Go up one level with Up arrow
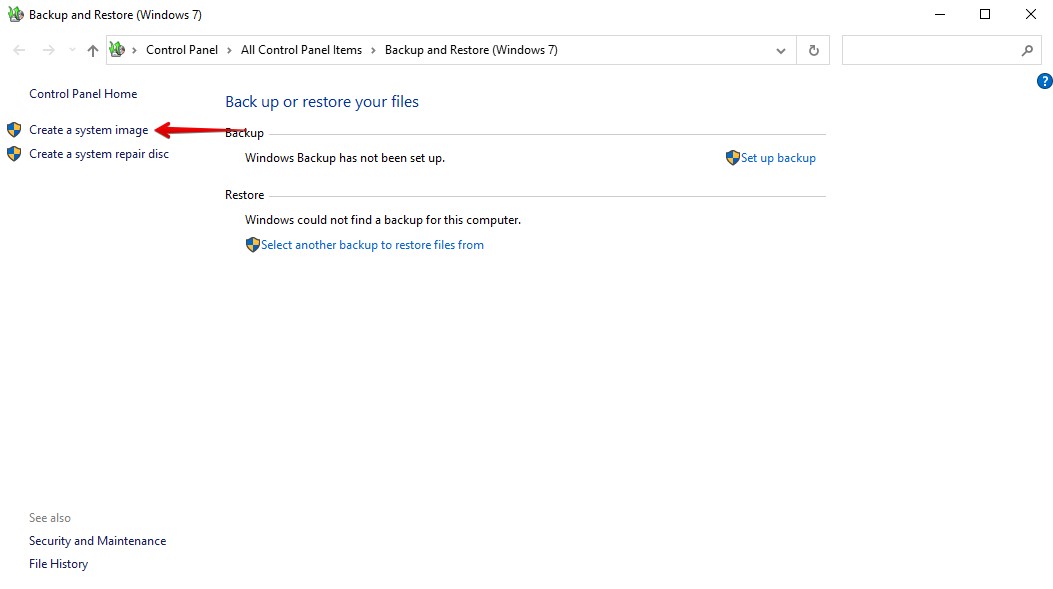Screen dimensions: 1053x589 [93, 50]
